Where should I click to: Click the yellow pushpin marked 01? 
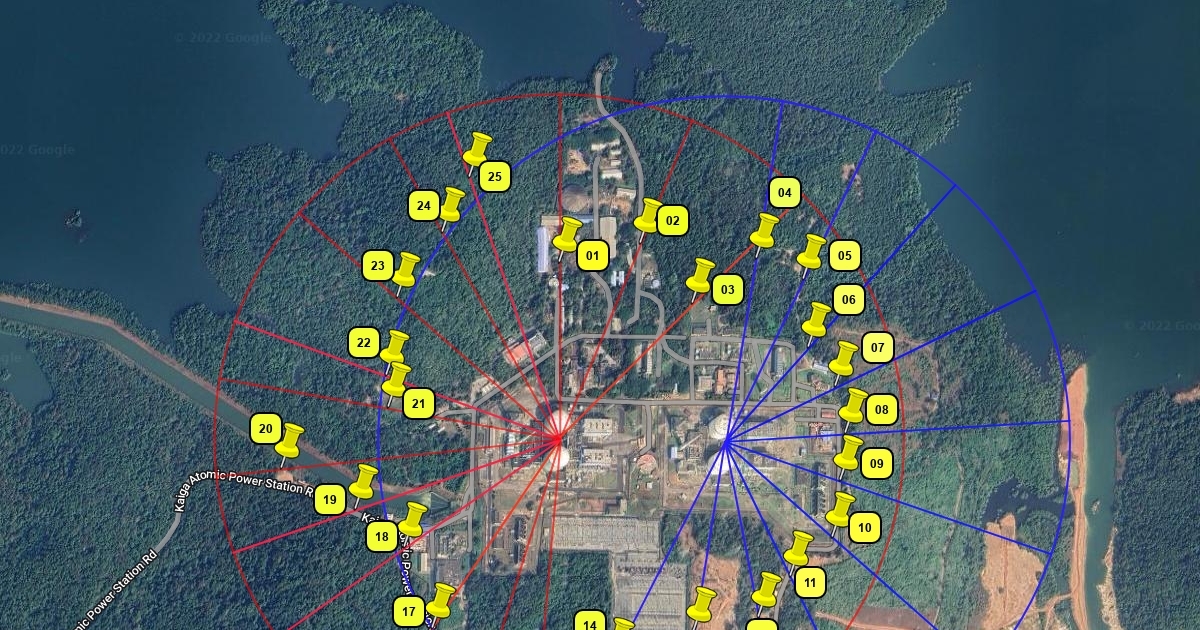[567, 236]
